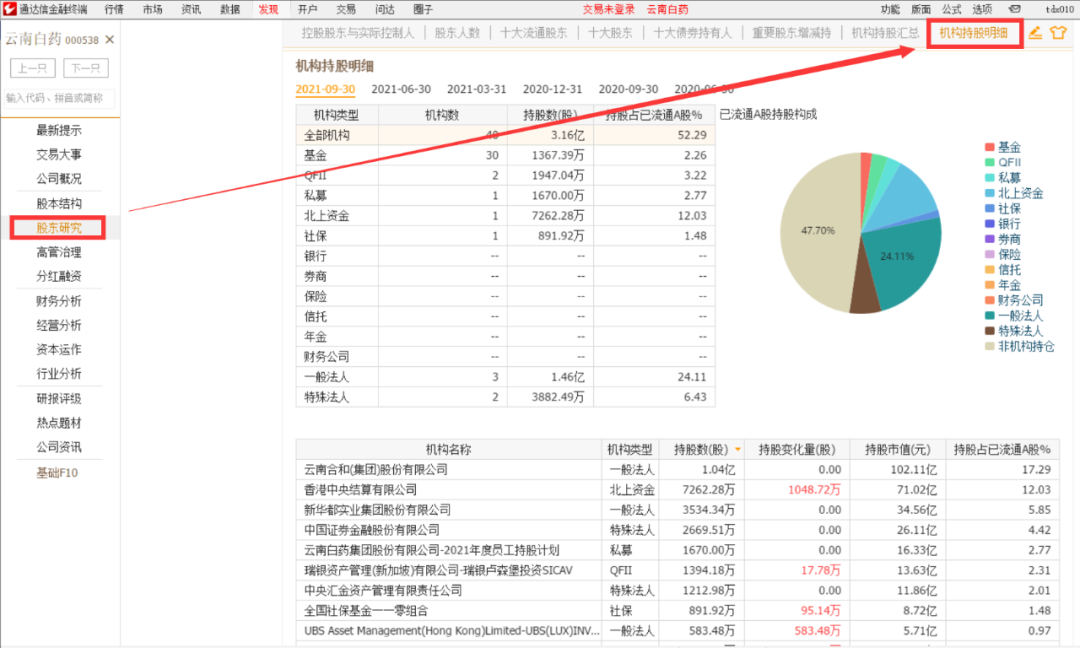Click the orange pencil edit icon
The width and height of the screenshot is (1080, 648).
point(1035,32)
